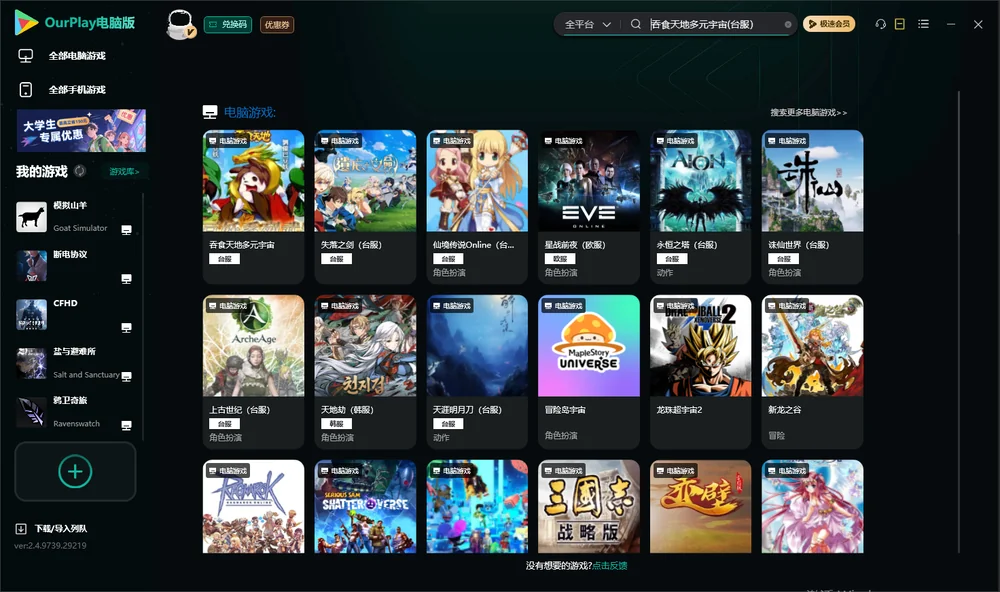The width and height of the screenshot is (1000, 592).
Task: Focus the search input field
Action: 716,24
